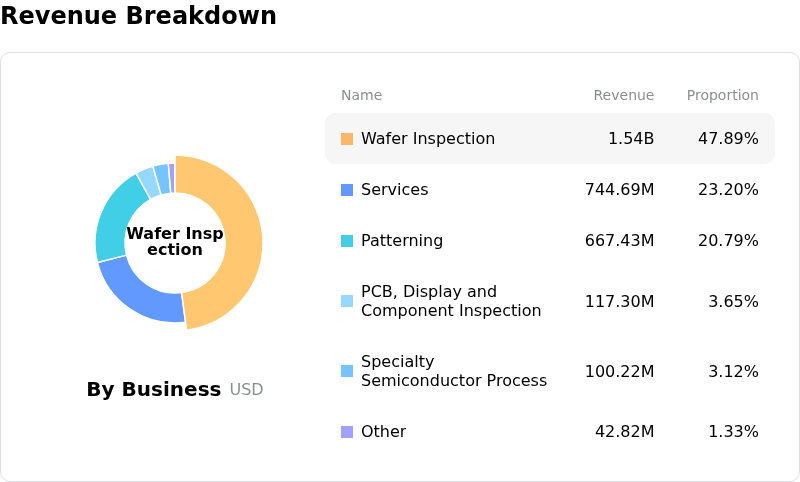
Task: Select the Services row label
Action: click(394, 190)
